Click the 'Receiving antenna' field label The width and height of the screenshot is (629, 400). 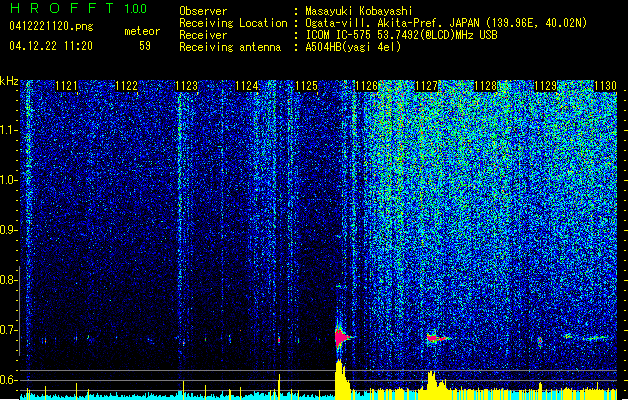point(230,47)
